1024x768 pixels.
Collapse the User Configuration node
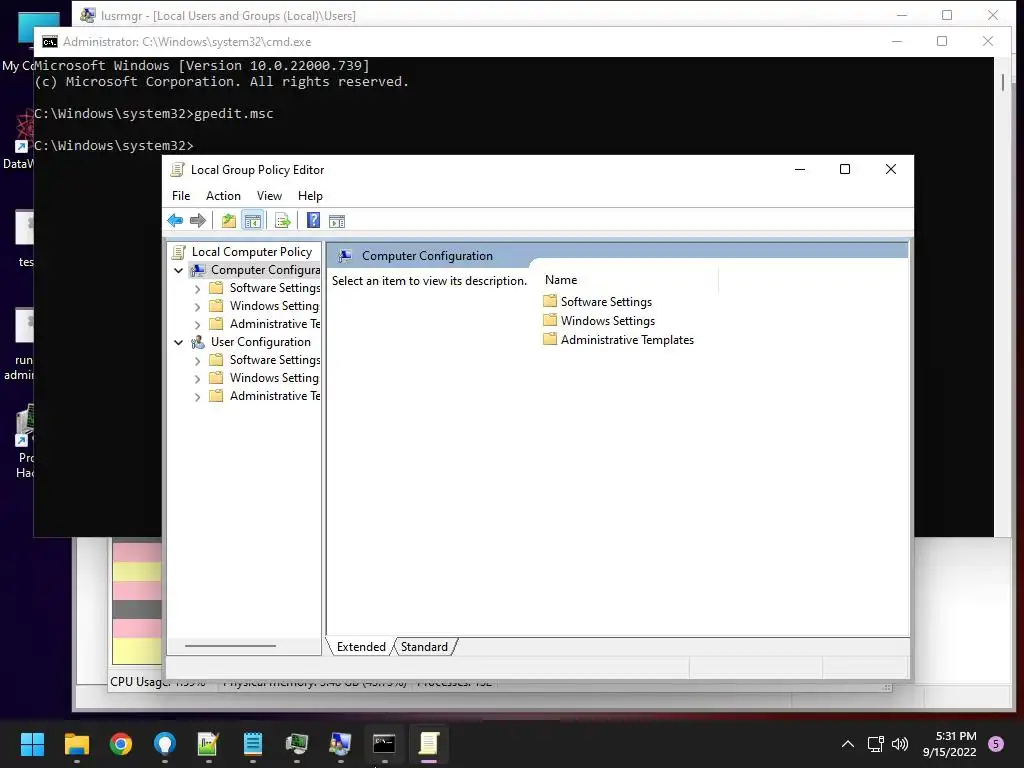coord(178,342)
